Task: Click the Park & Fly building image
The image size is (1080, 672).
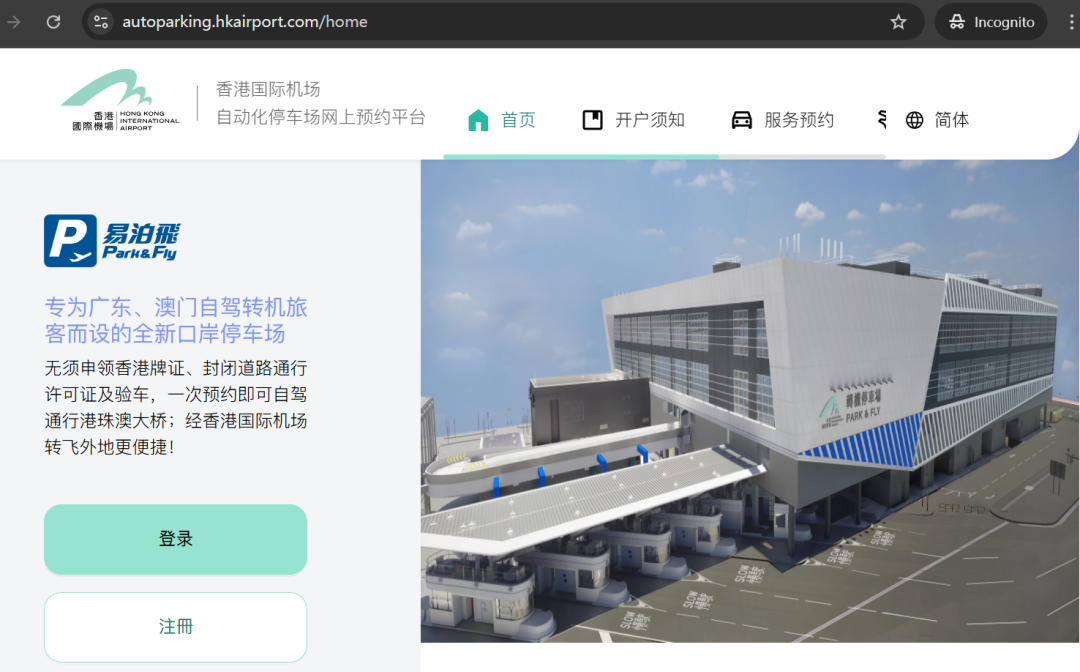Action: click(749, 401)
